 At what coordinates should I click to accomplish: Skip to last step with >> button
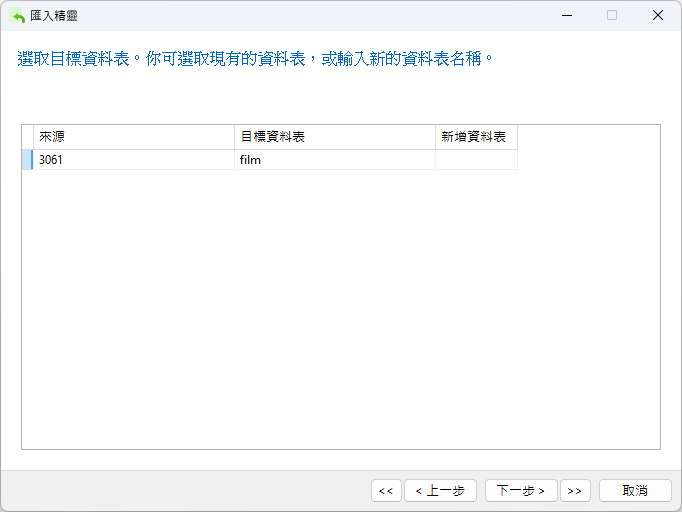click(575, 490)
